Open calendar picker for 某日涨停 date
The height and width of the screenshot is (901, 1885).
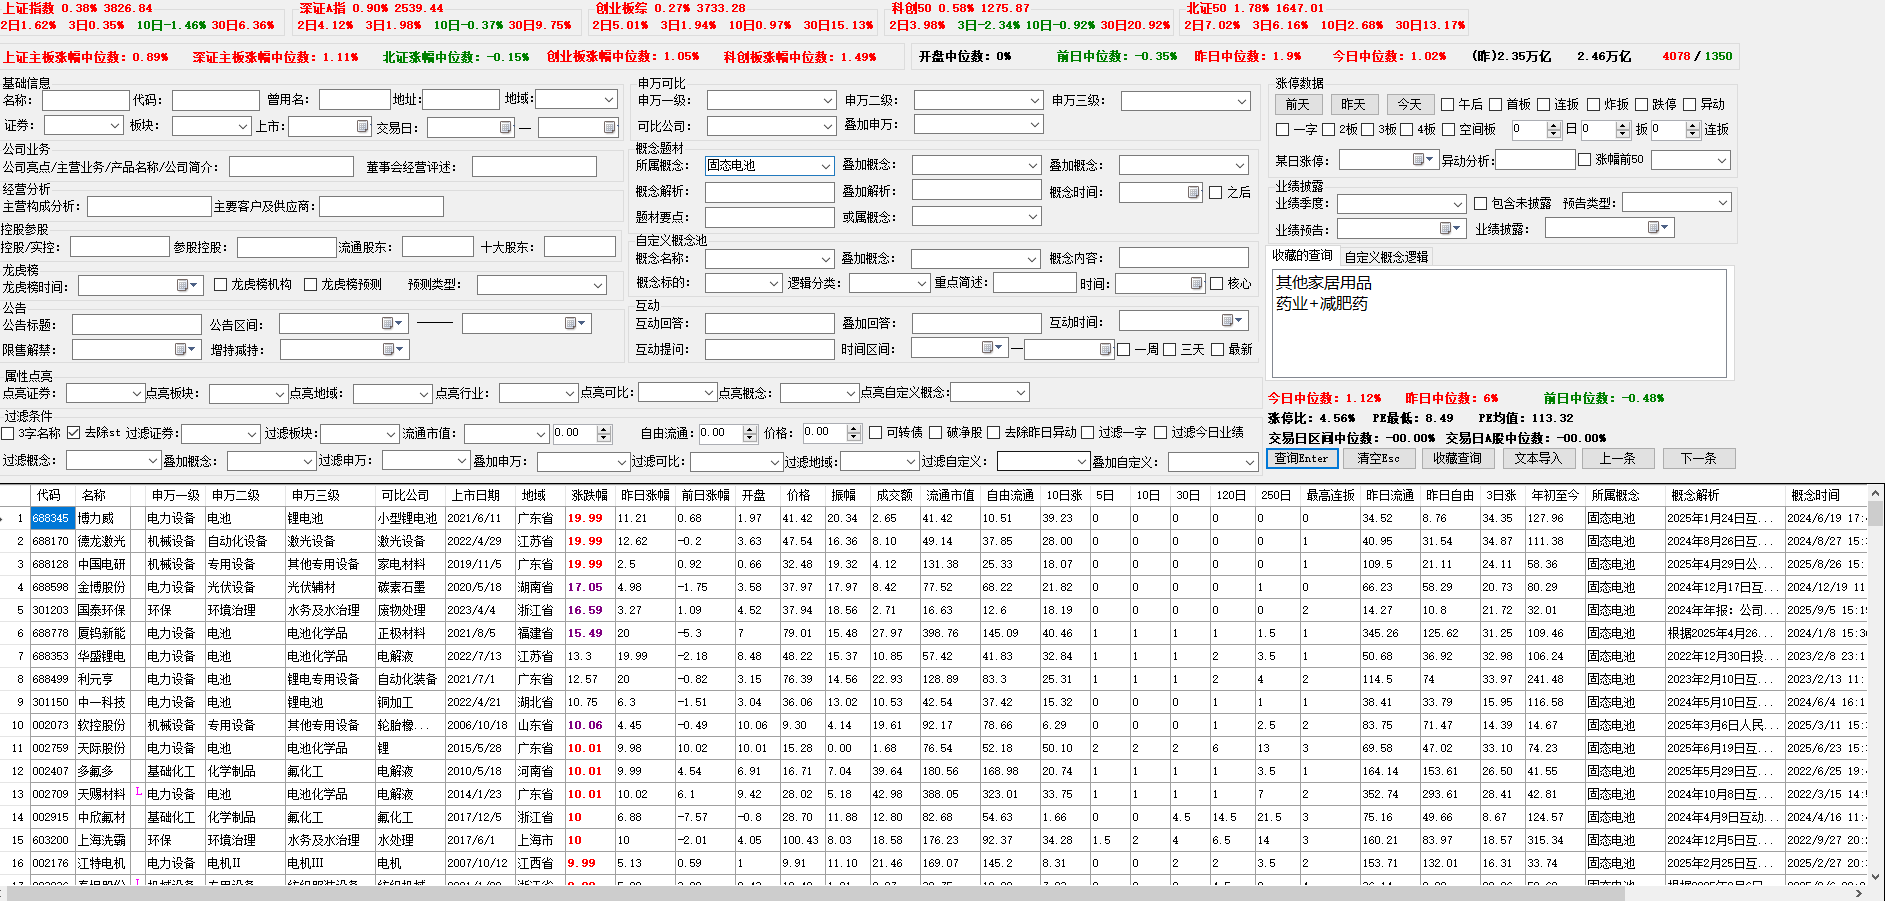pos(1419,160)
